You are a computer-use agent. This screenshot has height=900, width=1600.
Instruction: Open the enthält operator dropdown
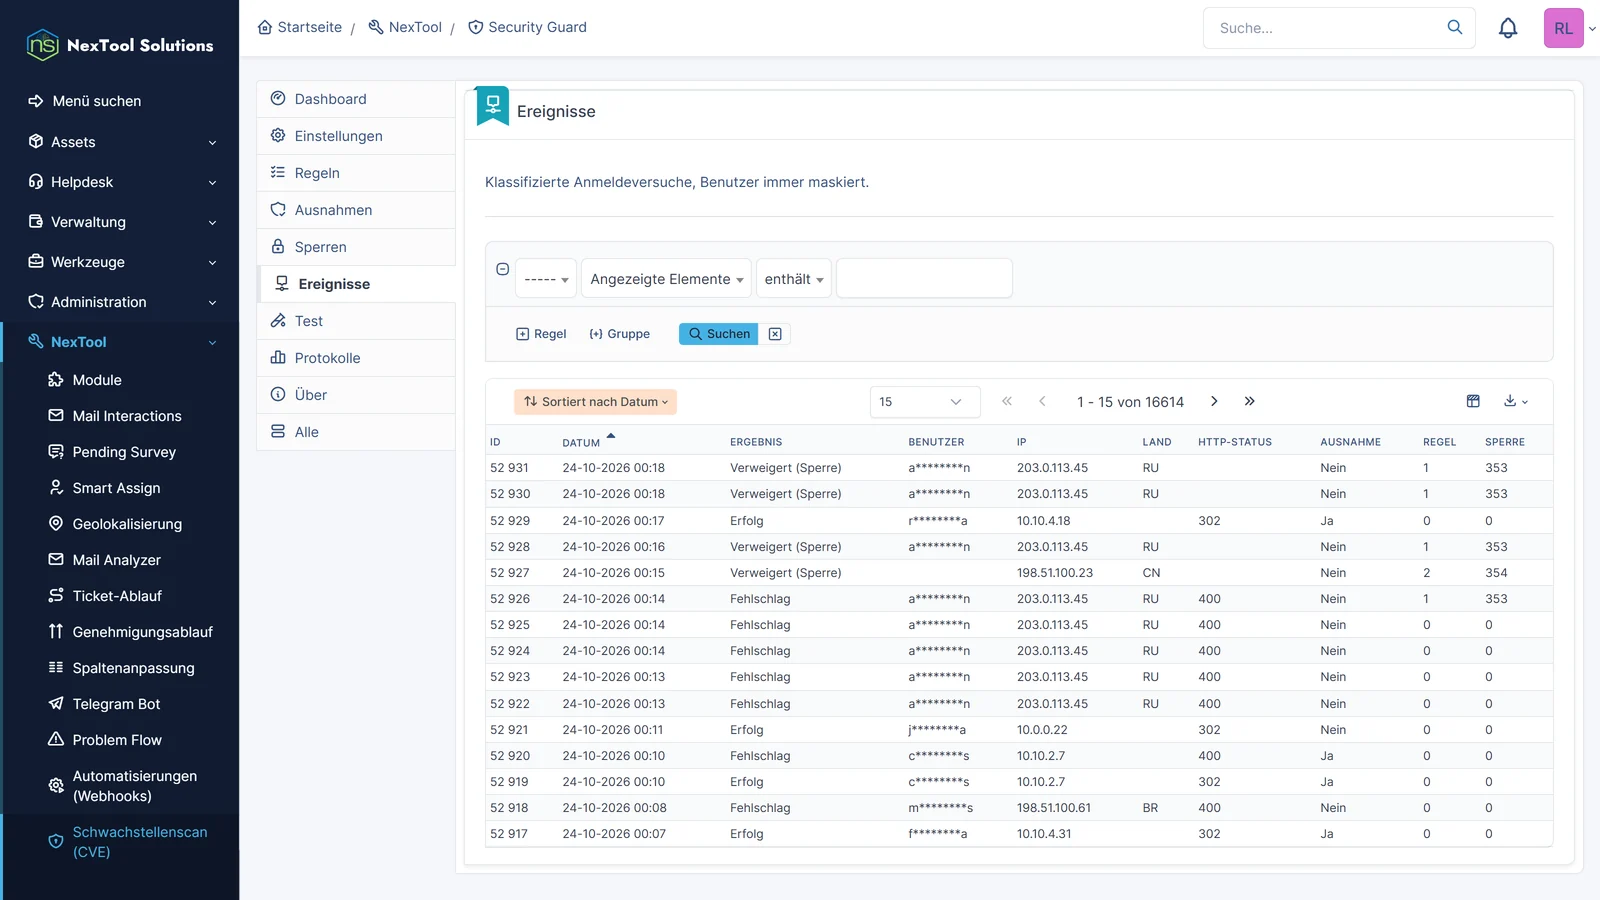point(794,279)
